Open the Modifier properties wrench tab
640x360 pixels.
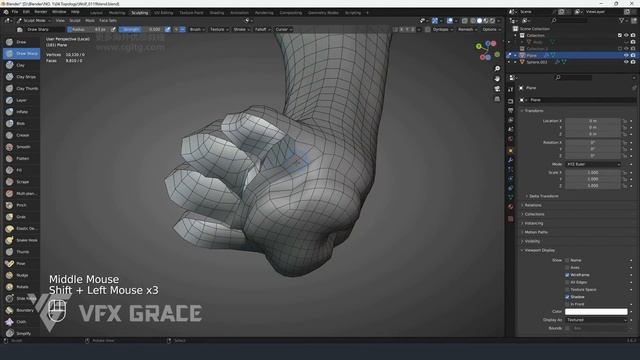[x=511, y=160]
